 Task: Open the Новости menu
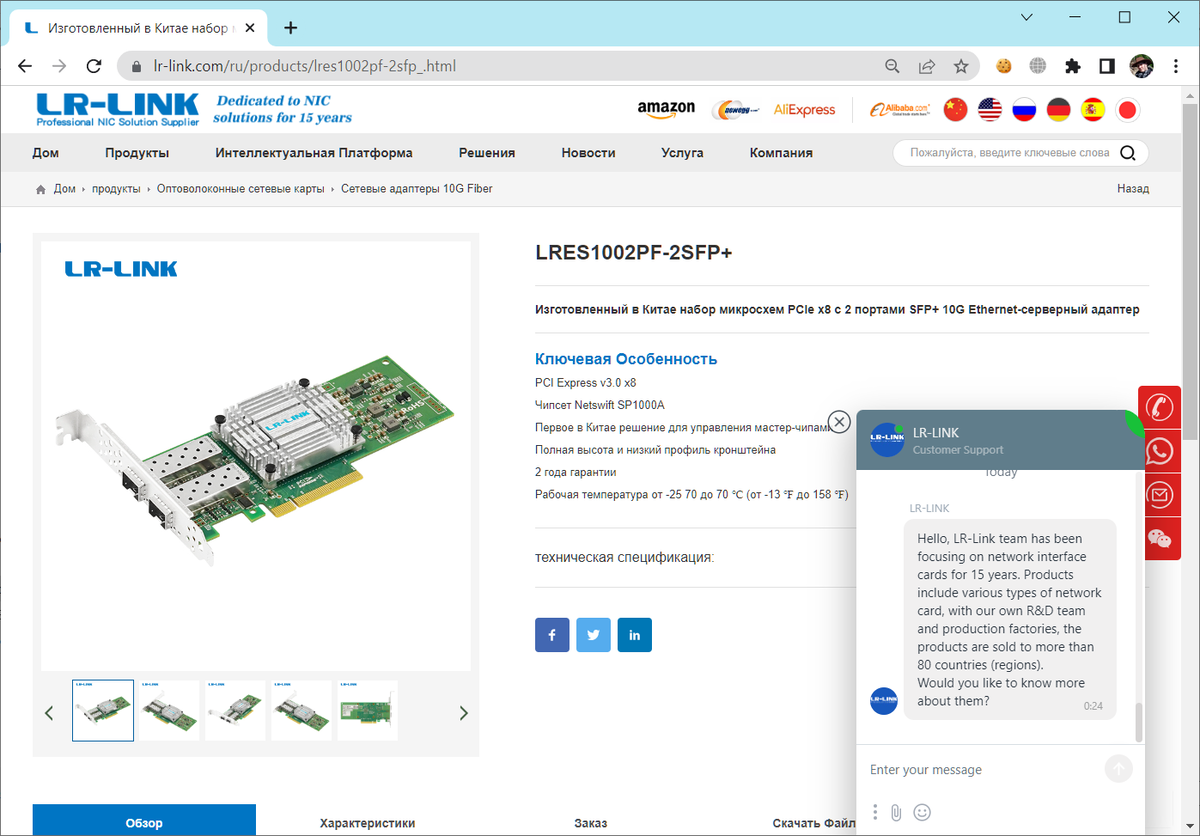point(588,153)
